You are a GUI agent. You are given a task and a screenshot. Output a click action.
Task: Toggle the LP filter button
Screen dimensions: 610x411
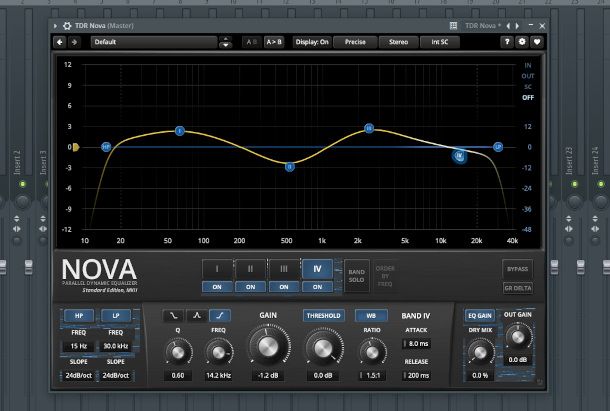pyautogui.click(x=116, y=316)
